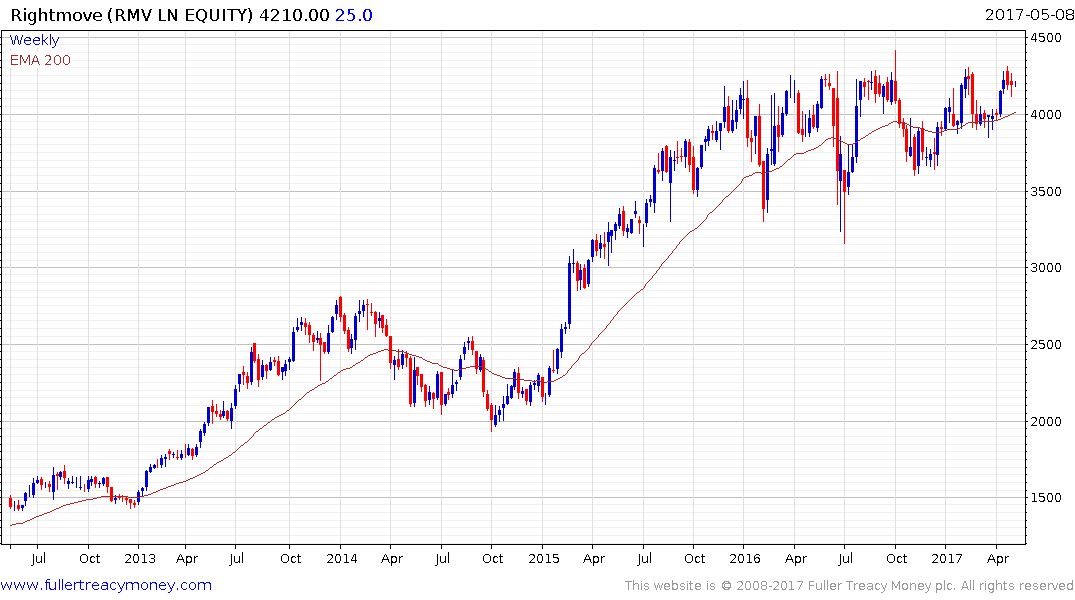This screenshot has width=1075, height=600.
Task: Open the www.fullertreacymoney.com link
Action: pyautogui.click(x=106, y=585)
